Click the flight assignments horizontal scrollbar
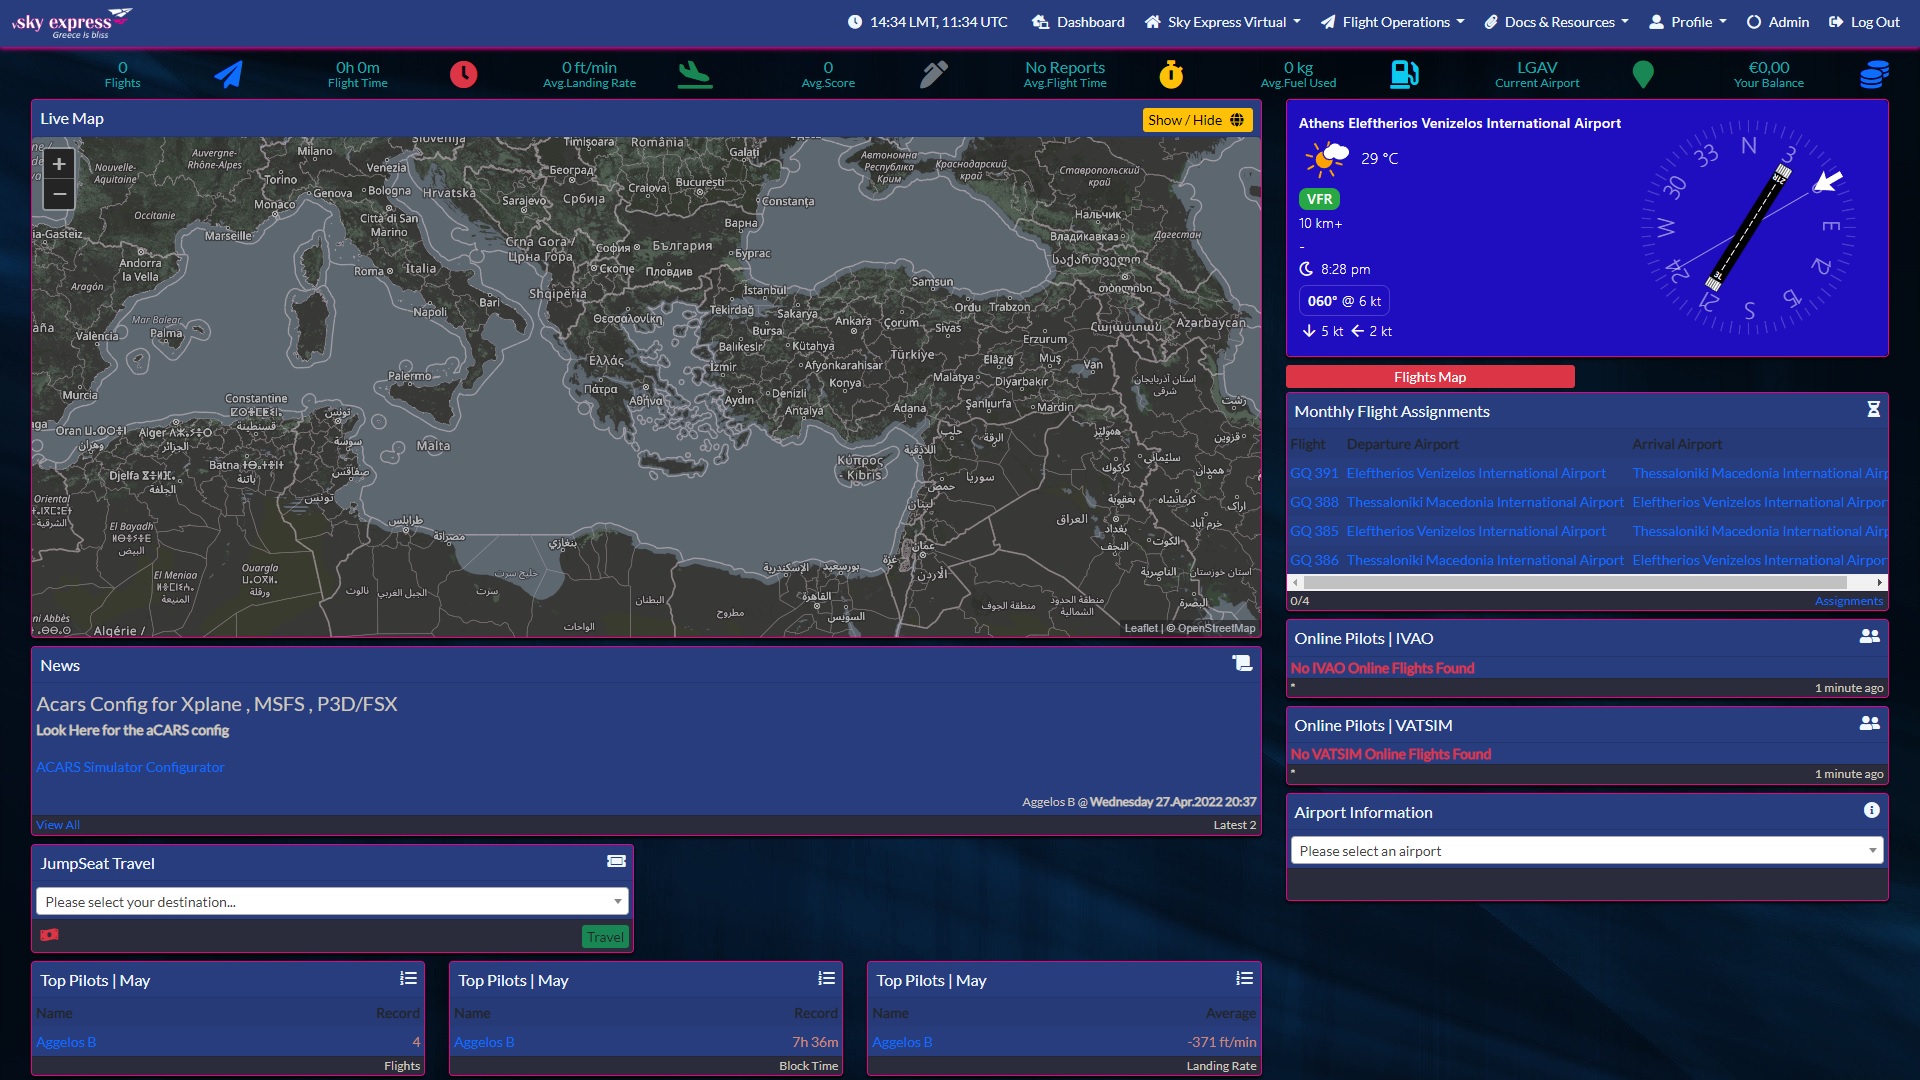Screen dimensions: 1920x1080 [1574, 582]
